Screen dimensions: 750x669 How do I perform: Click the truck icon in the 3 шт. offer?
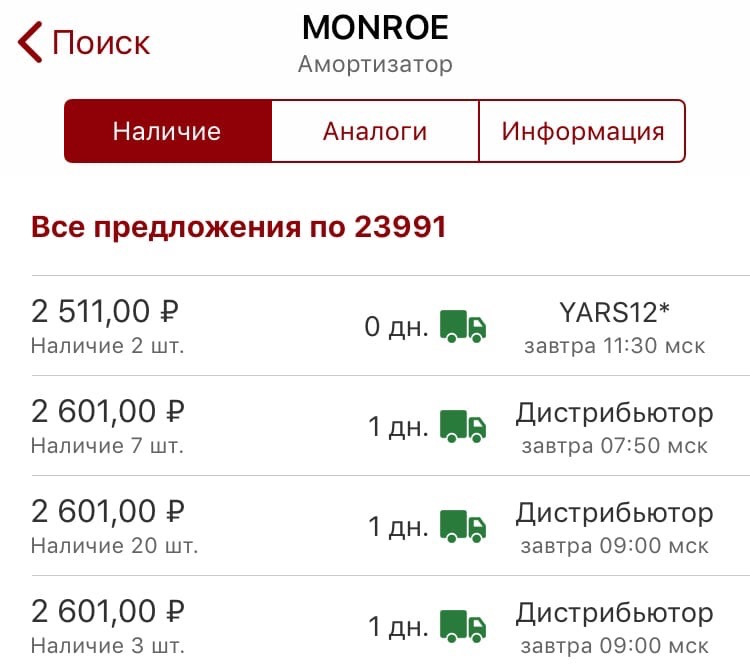point(463,626)
